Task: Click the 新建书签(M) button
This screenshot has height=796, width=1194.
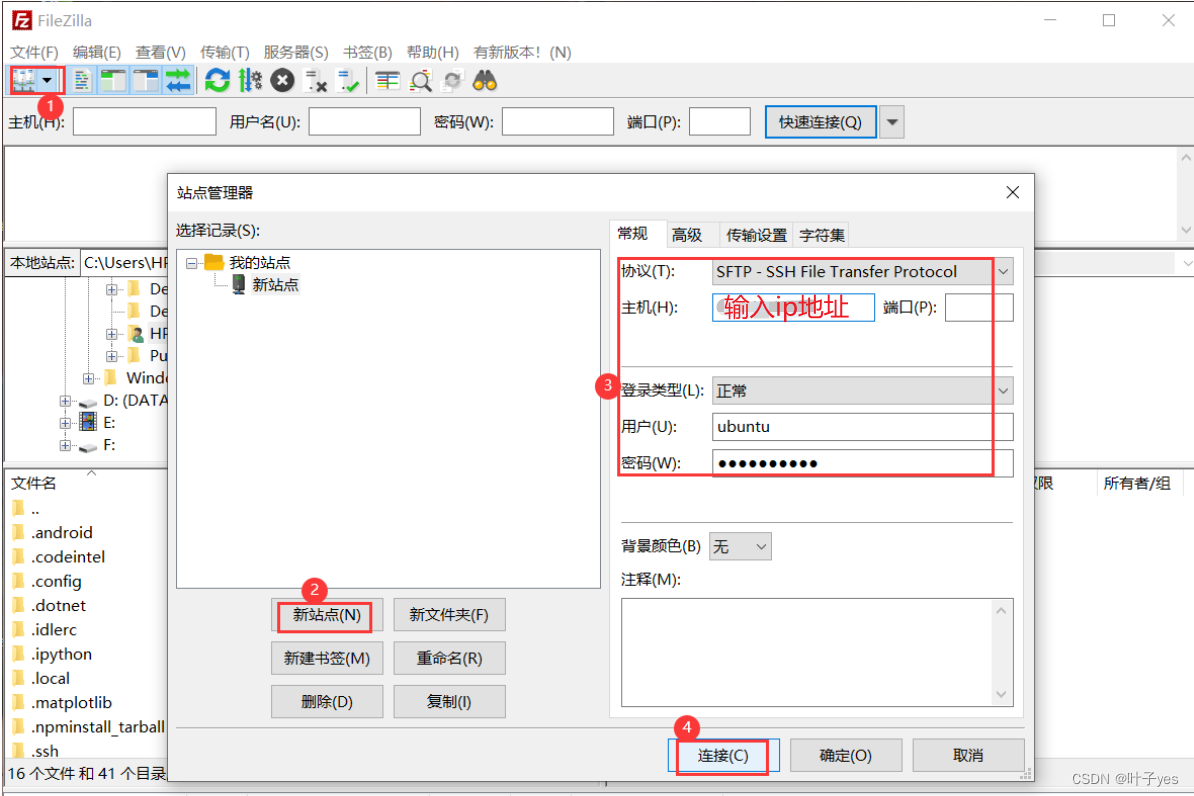Action: point(327,658)
